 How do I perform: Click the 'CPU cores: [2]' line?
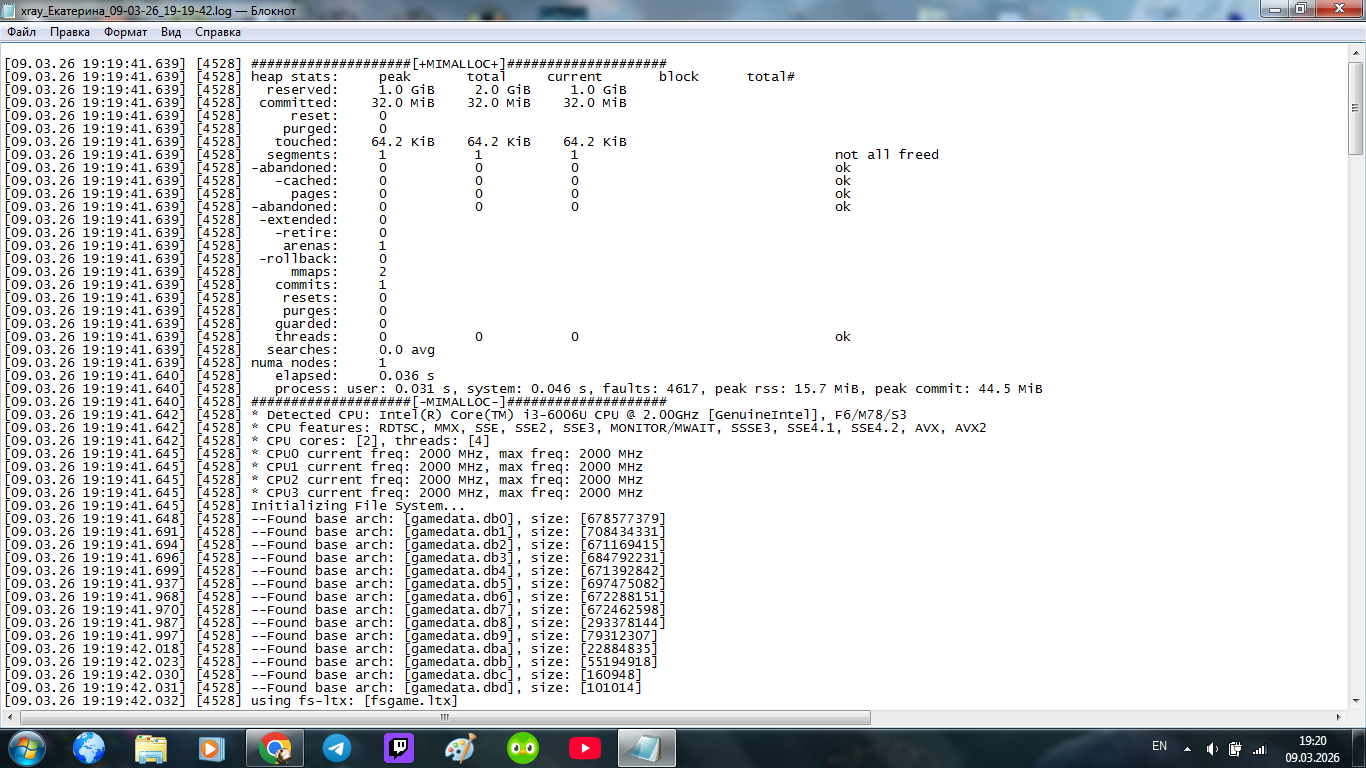[x=248, y=440]
